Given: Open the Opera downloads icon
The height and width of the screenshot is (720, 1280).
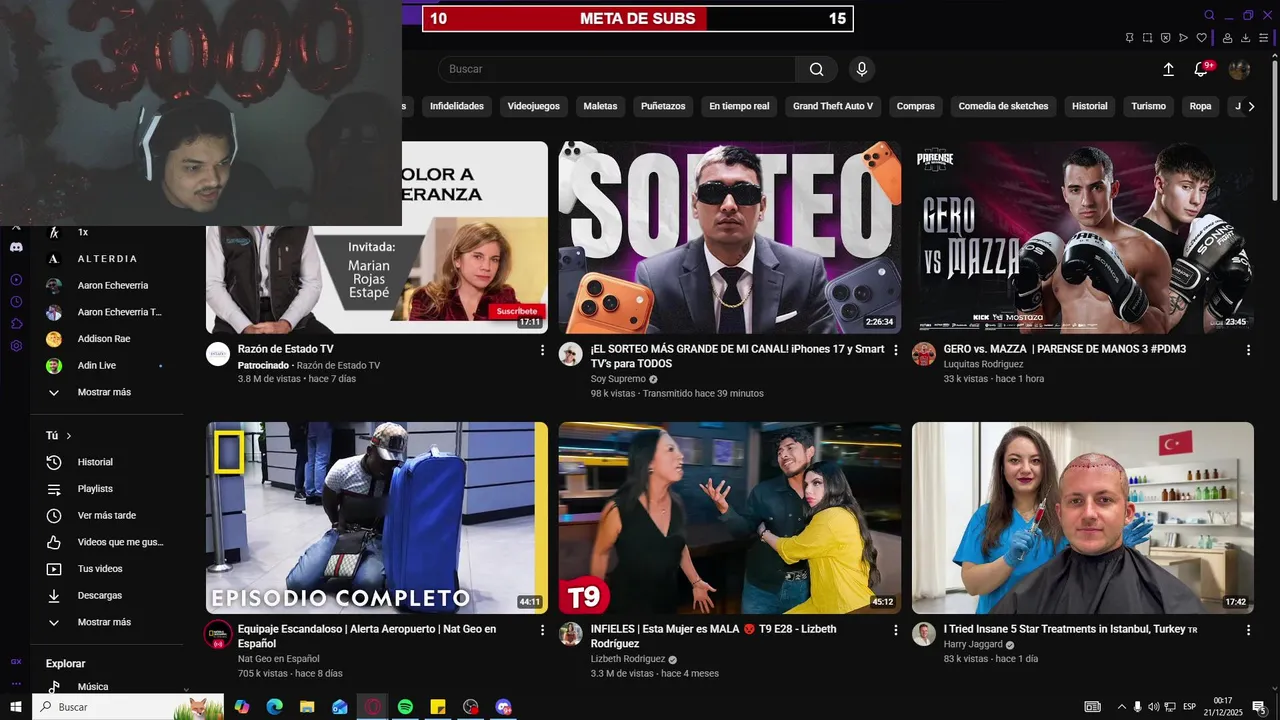Looking at the screenshot, I should click(x=1245, y=38).
